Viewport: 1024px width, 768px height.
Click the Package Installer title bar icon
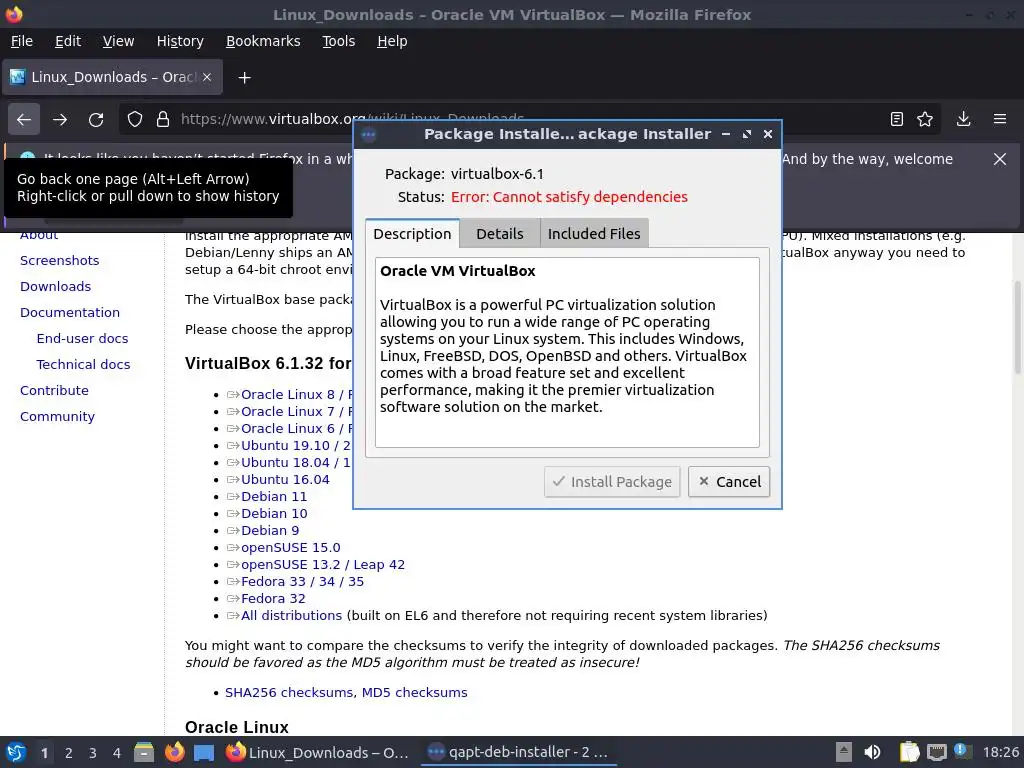(x=368, y=135)
